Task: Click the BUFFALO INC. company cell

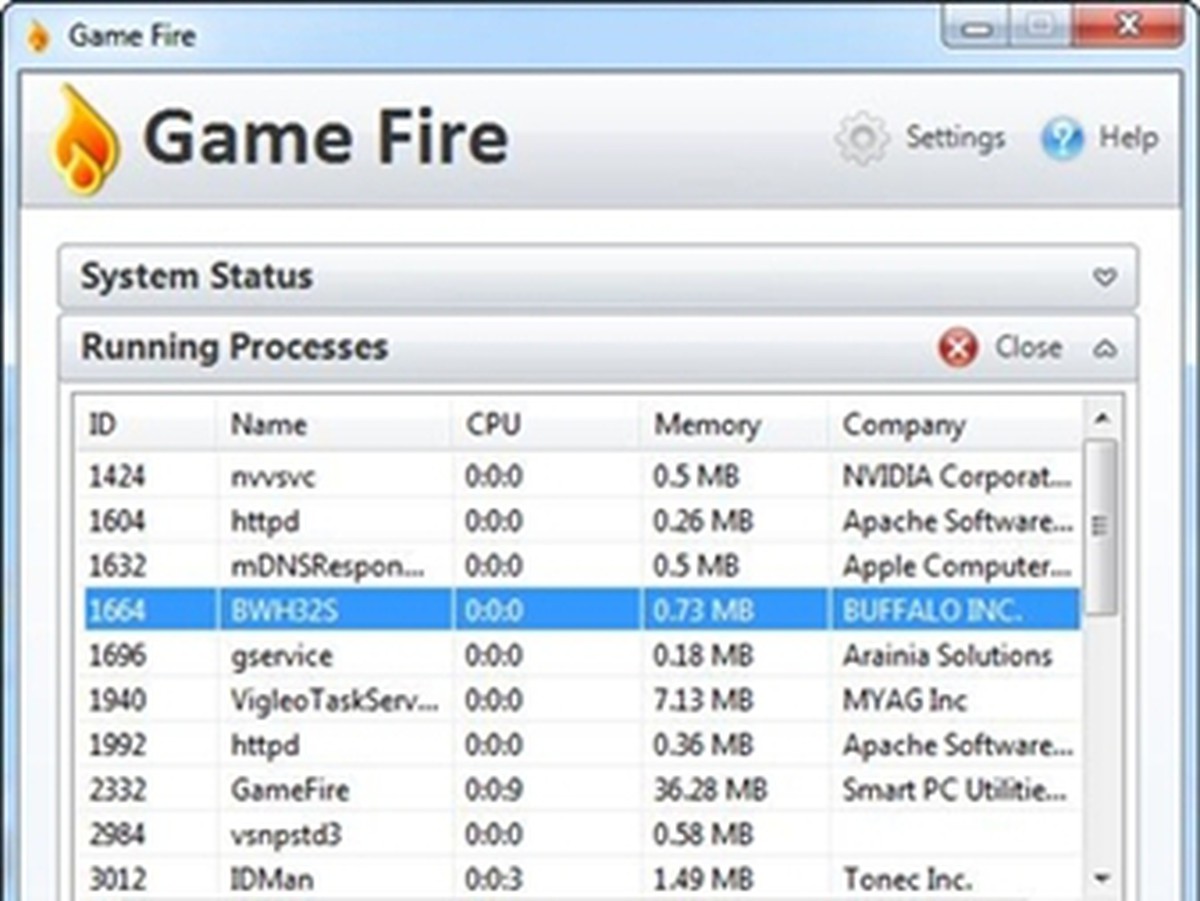Action: (x=934, y=610)
